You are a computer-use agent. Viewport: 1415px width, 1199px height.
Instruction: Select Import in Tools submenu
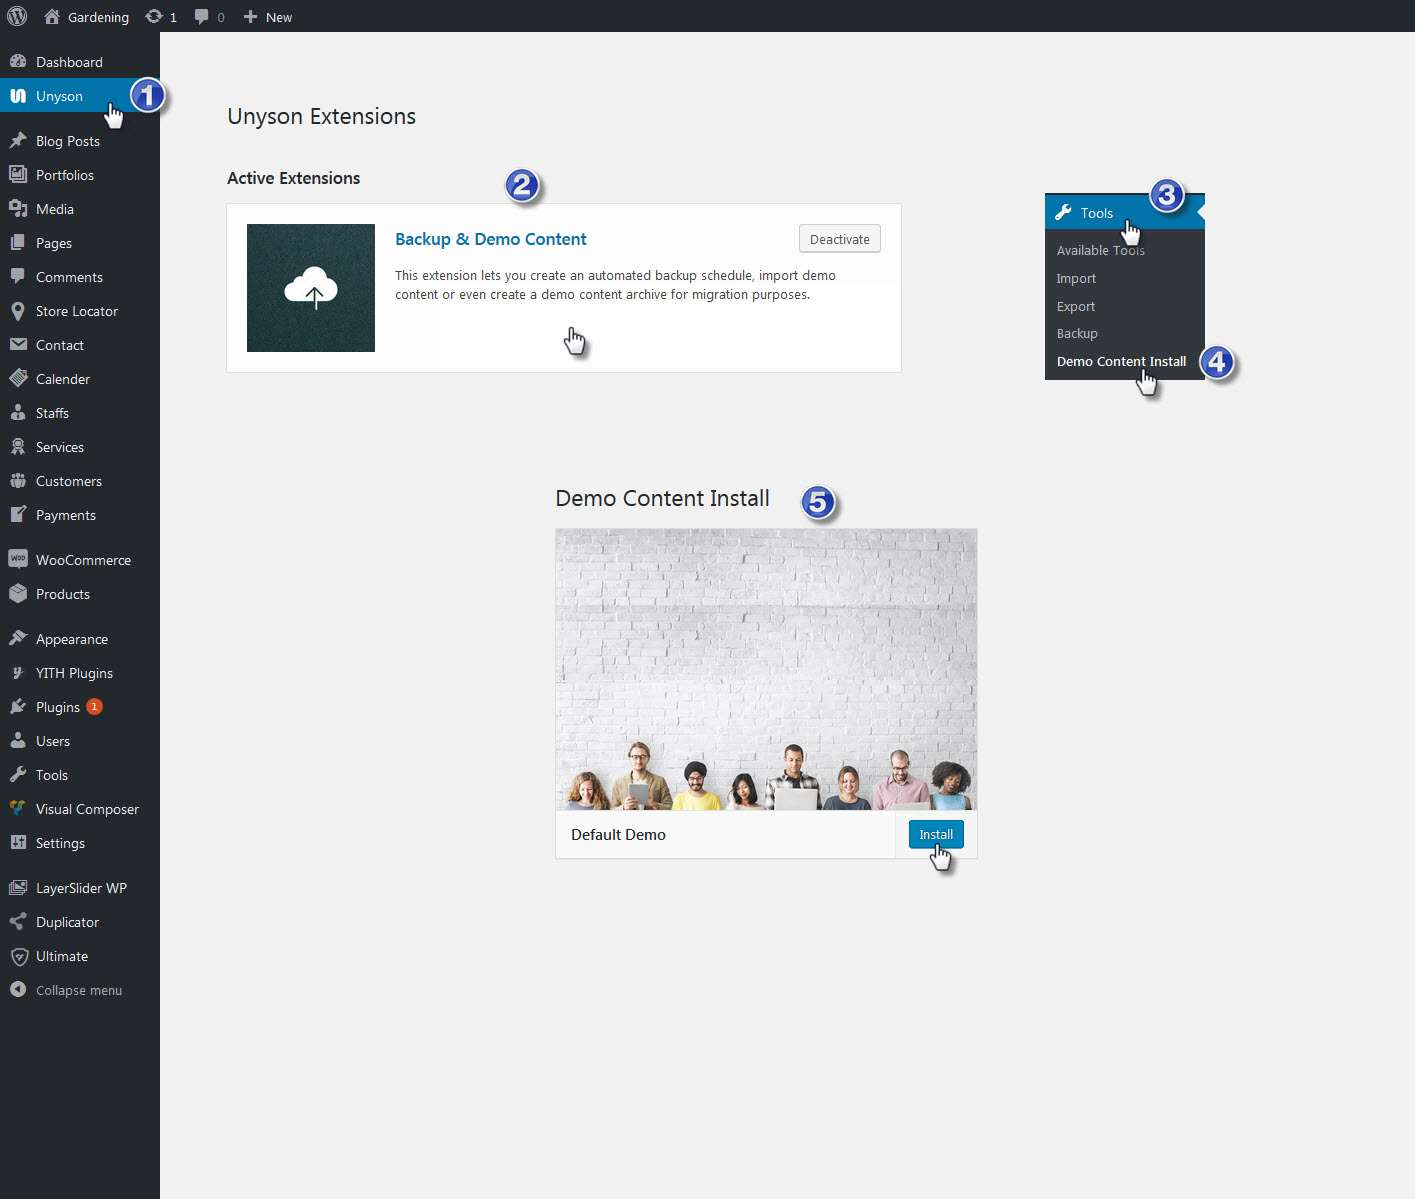1076,278
